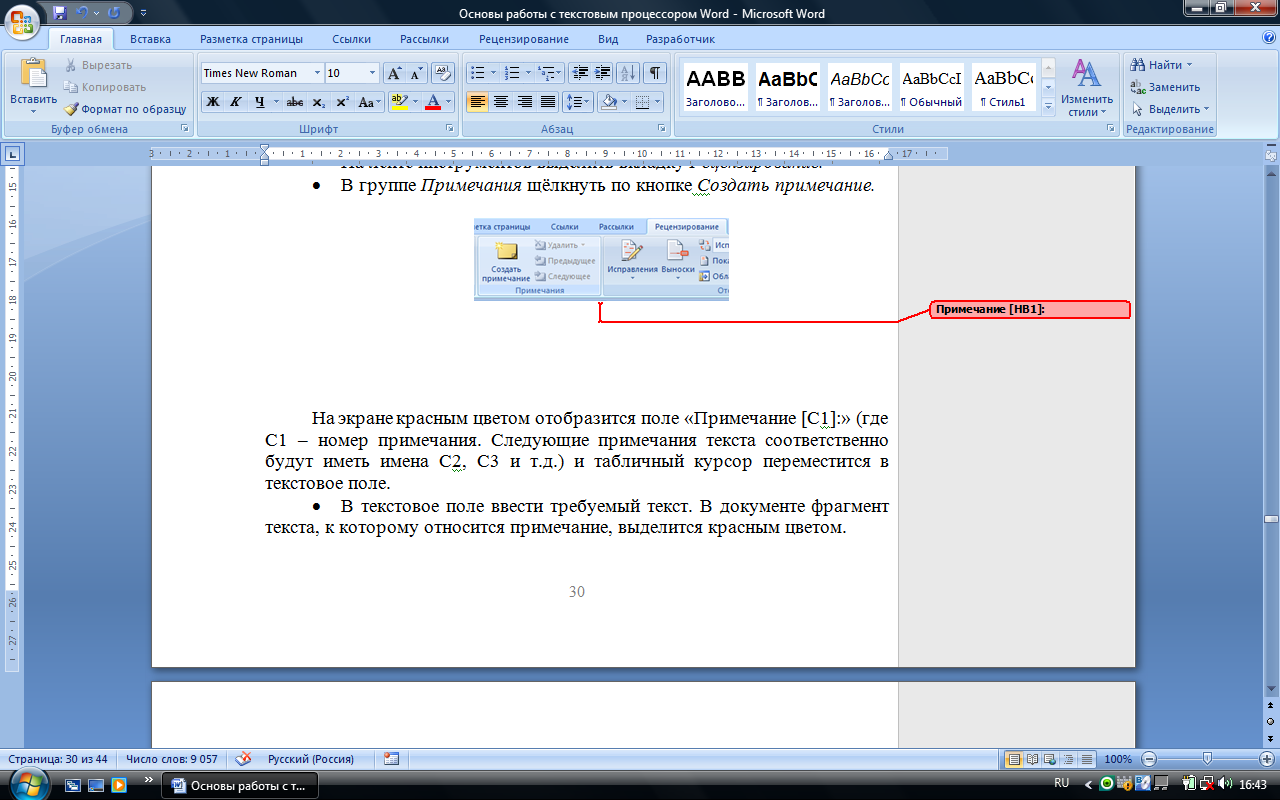Align text right
1280x800 pixels.
524,102
